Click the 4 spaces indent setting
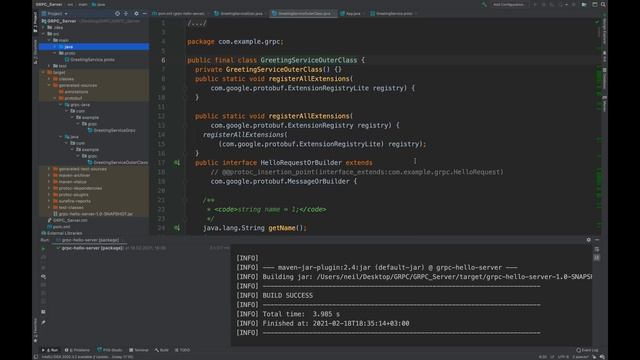 (x=580, y=357)
